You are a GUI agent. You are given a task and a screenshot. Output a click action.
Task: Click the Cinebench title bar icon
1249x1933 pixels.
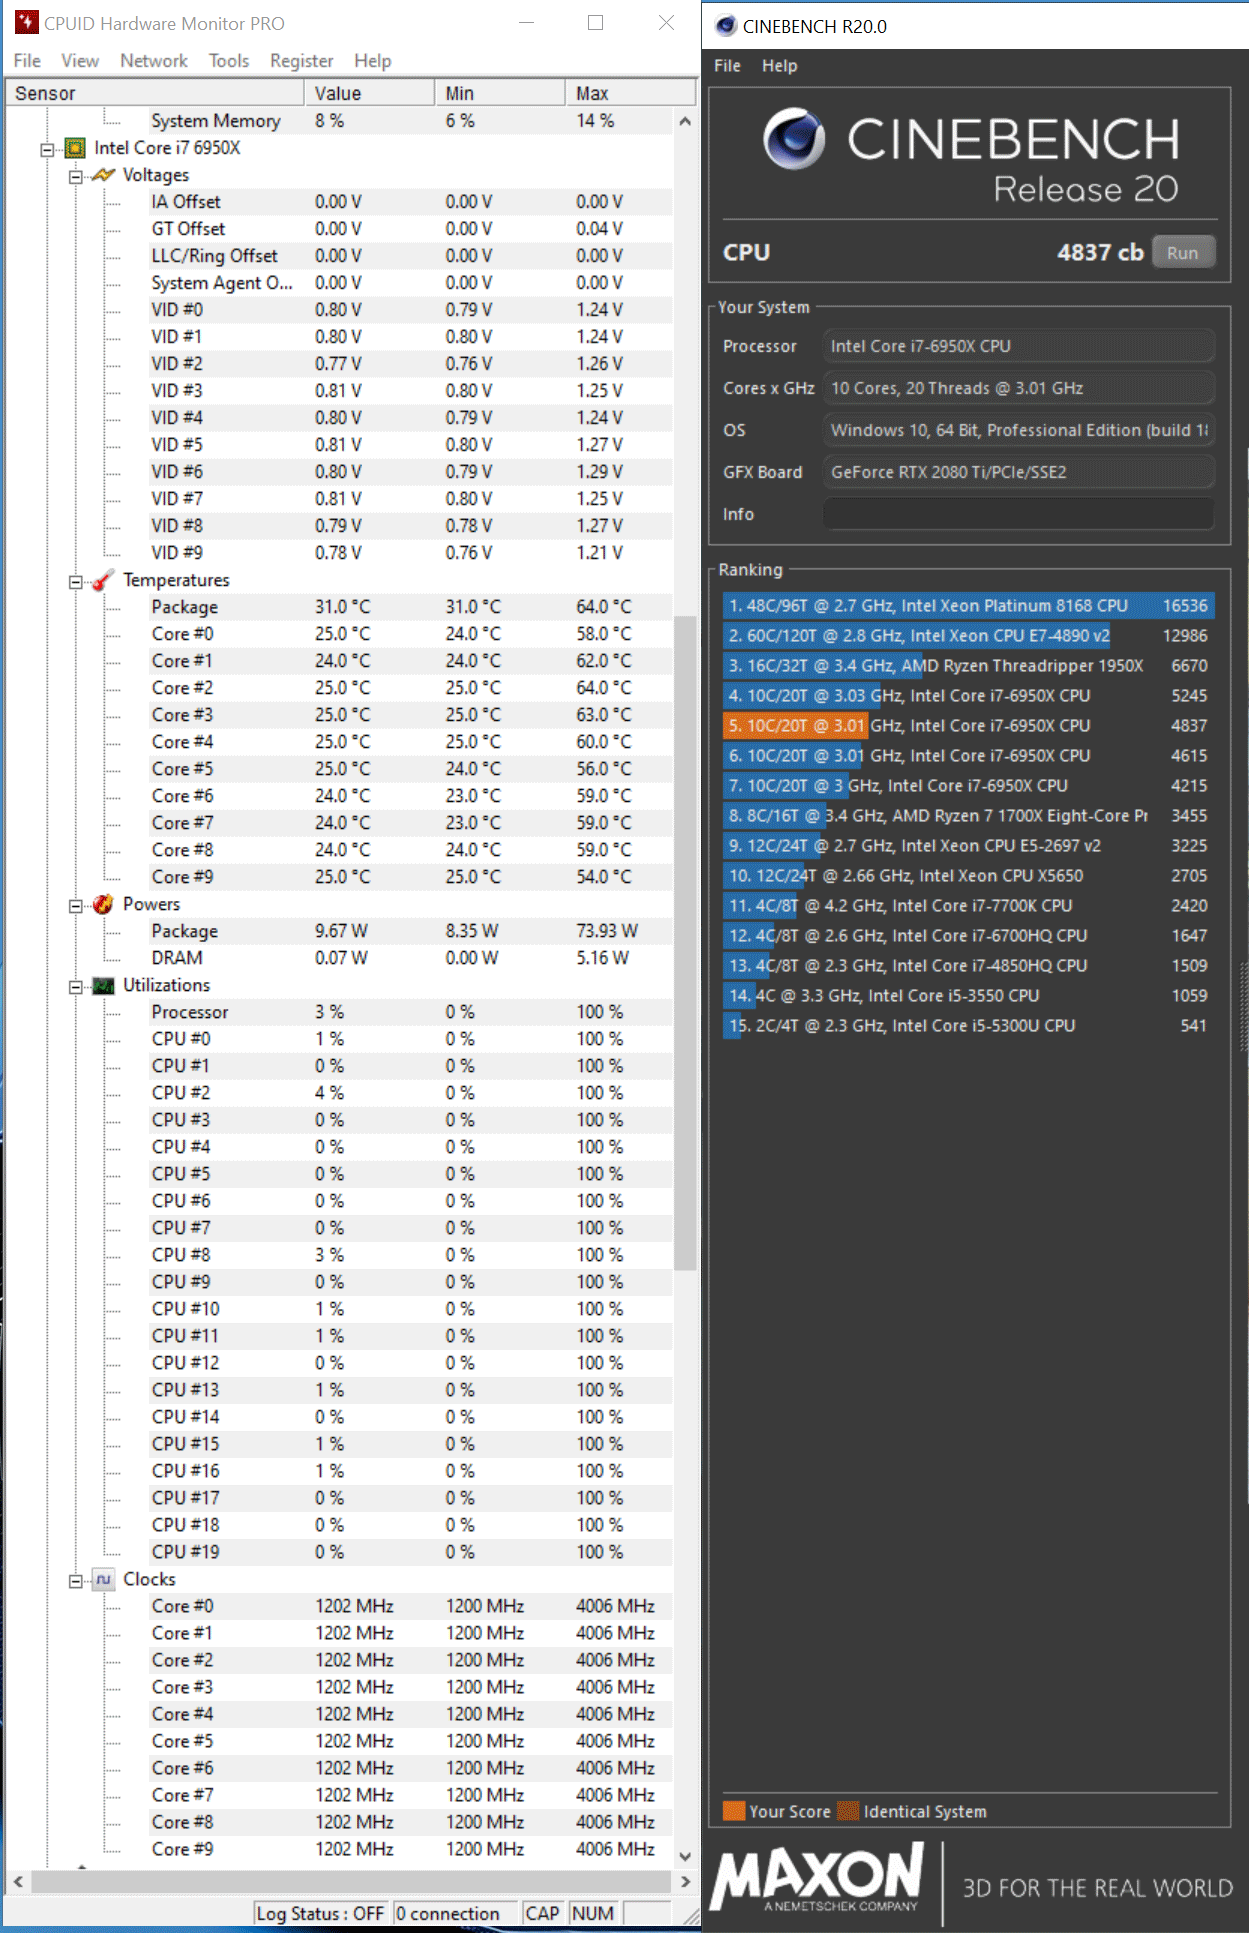[x=726, y=26]
